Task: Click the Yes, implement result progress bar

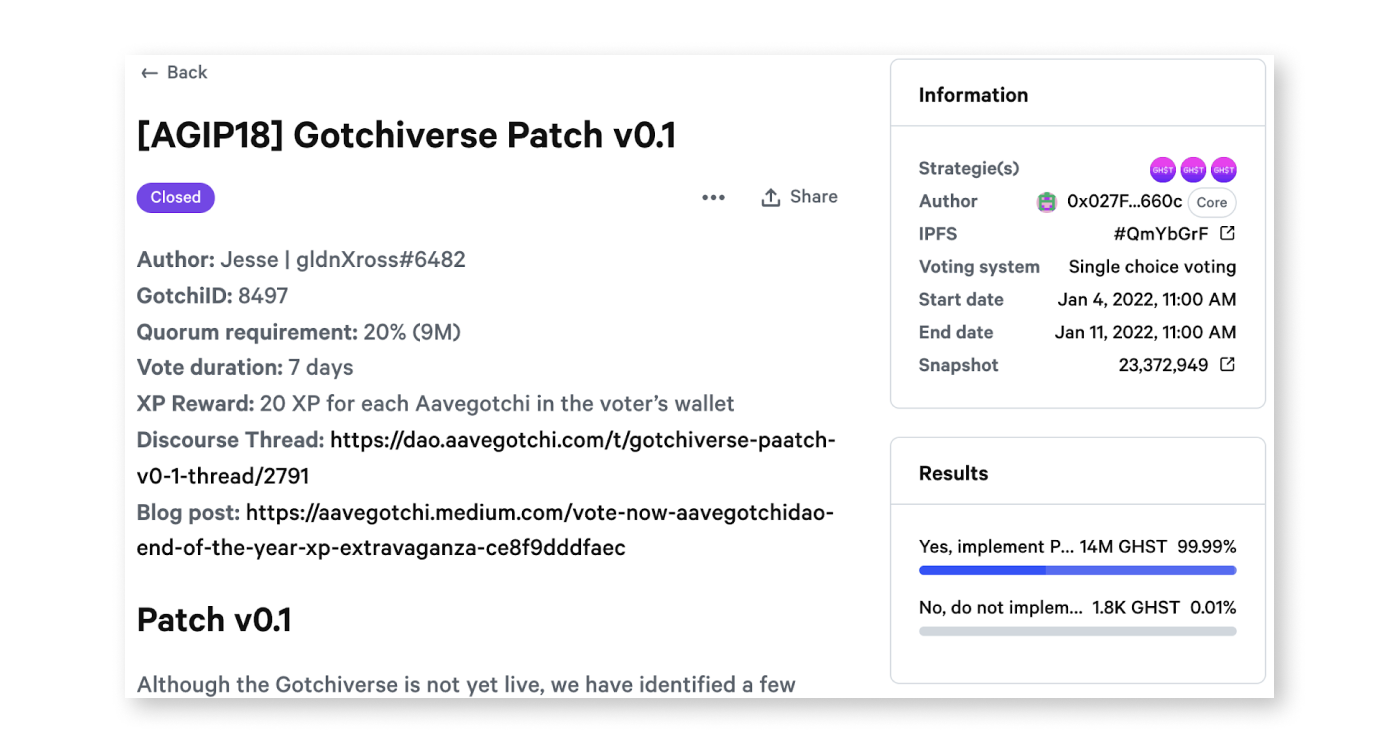Action: [x=1077, y=570]
